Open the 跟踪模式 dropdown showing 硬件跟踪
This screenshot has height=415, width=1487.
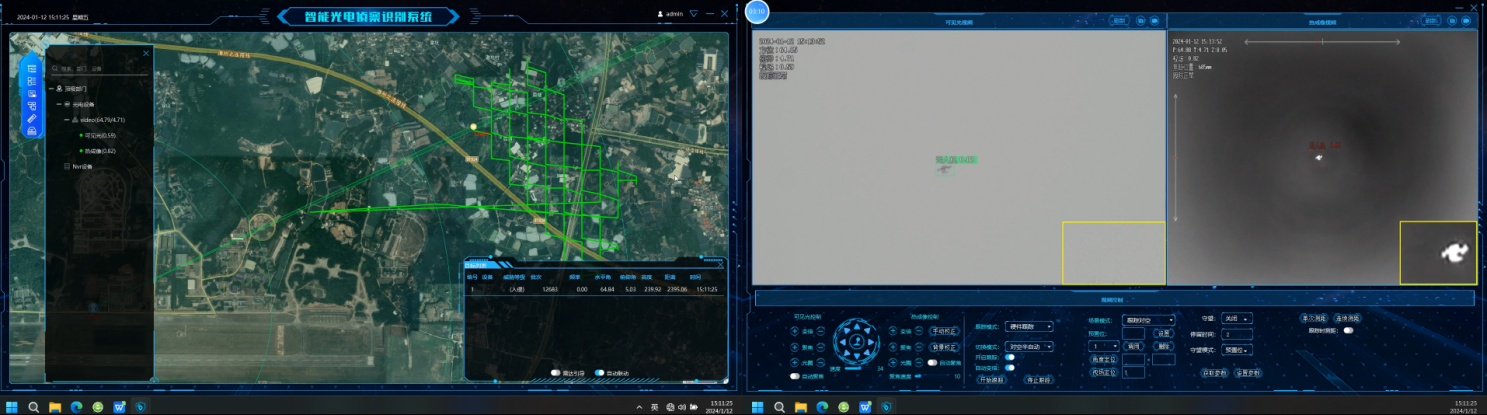coord(1029,326)
